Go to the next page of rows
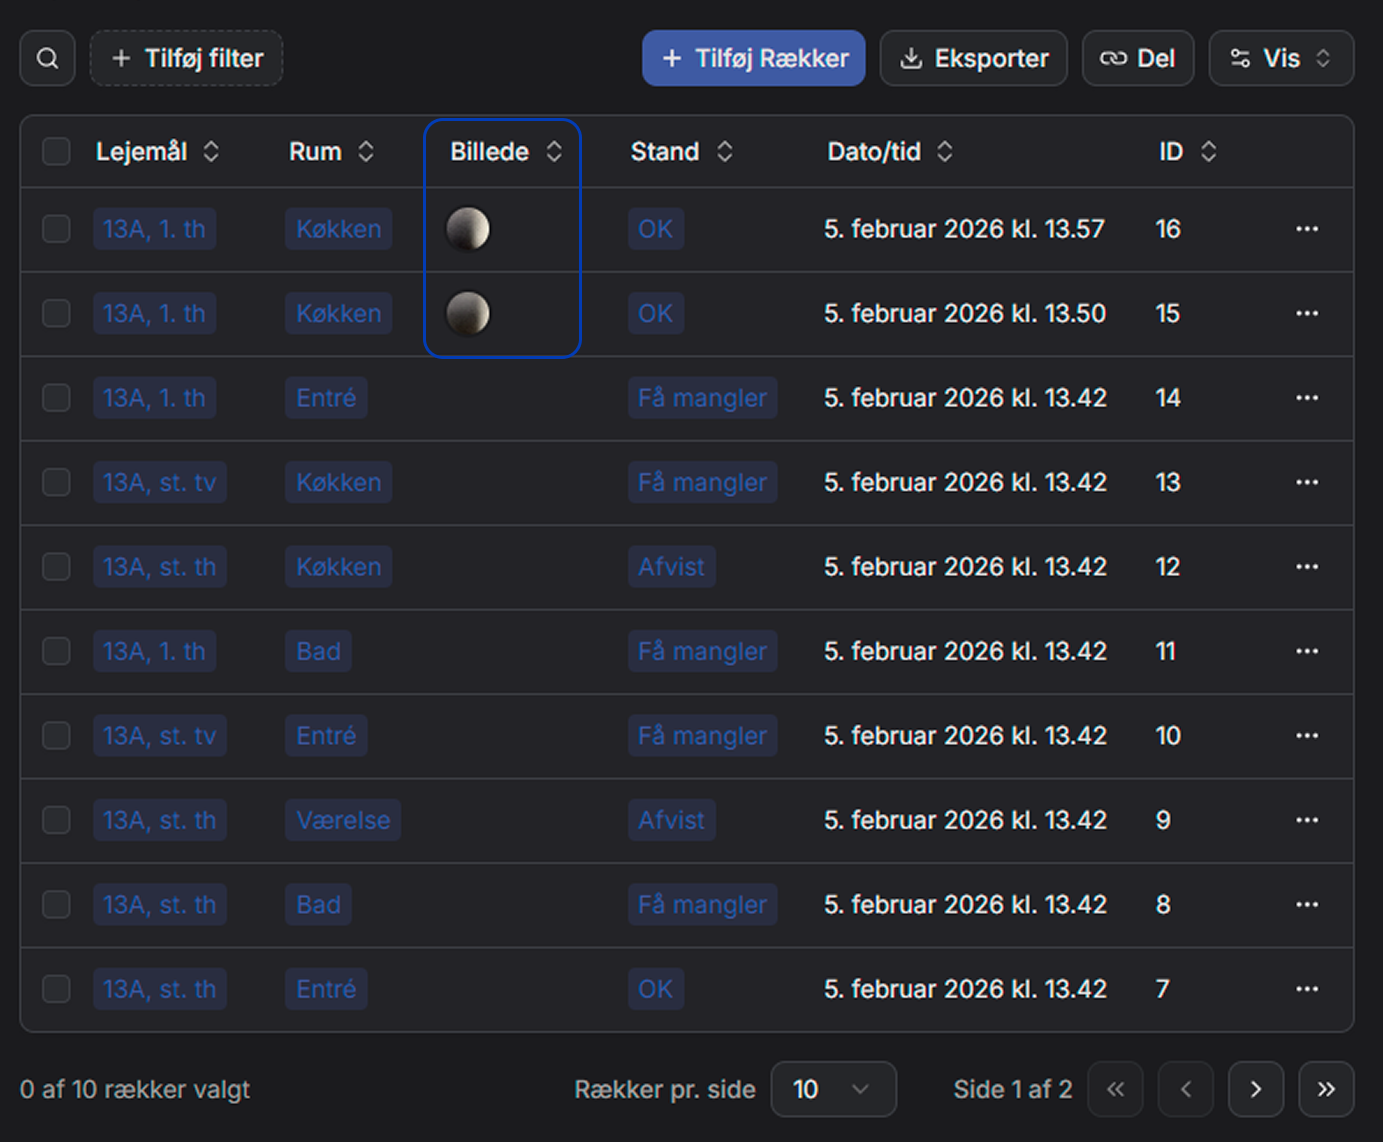 point(1256,1089)
